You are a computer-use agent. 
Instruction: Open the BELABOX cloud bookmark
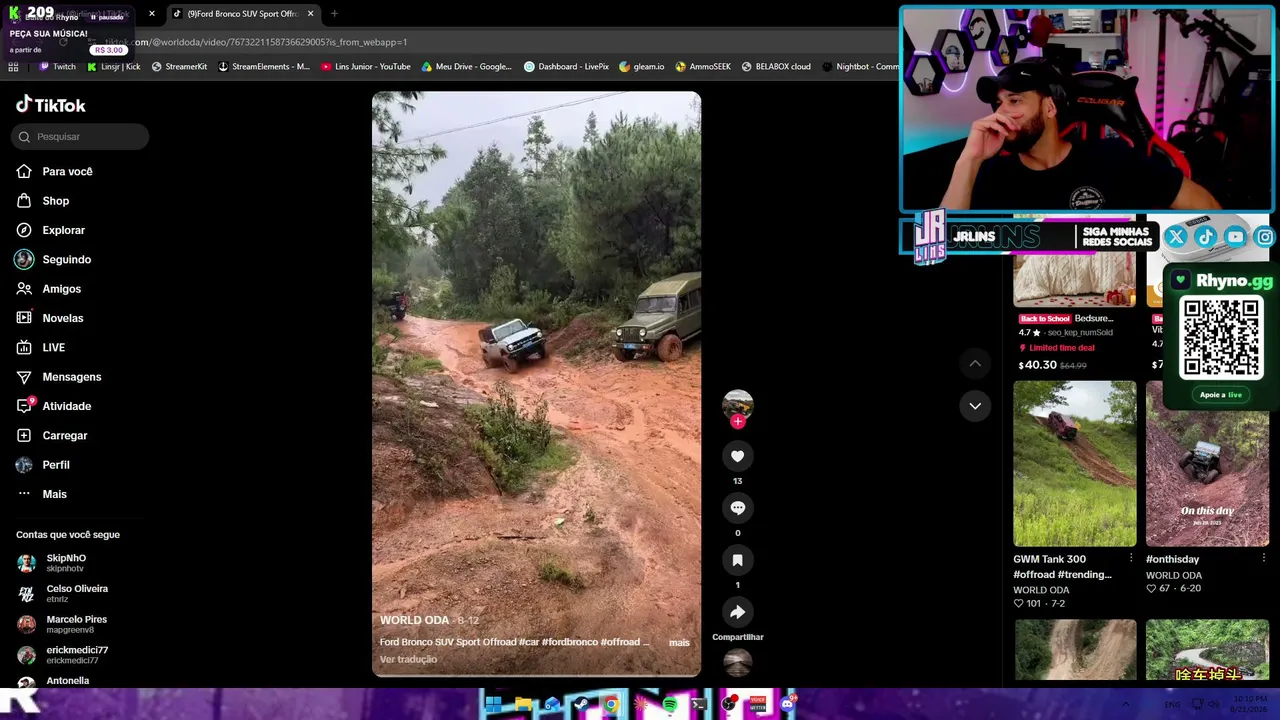[776, 67]
